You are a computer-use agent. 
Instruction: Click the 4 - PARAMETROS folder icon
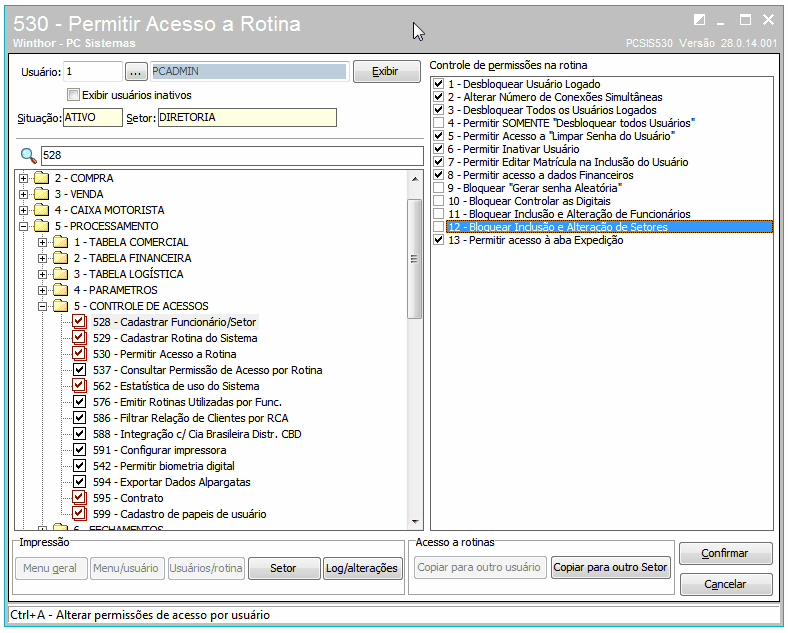coord(61,290)
